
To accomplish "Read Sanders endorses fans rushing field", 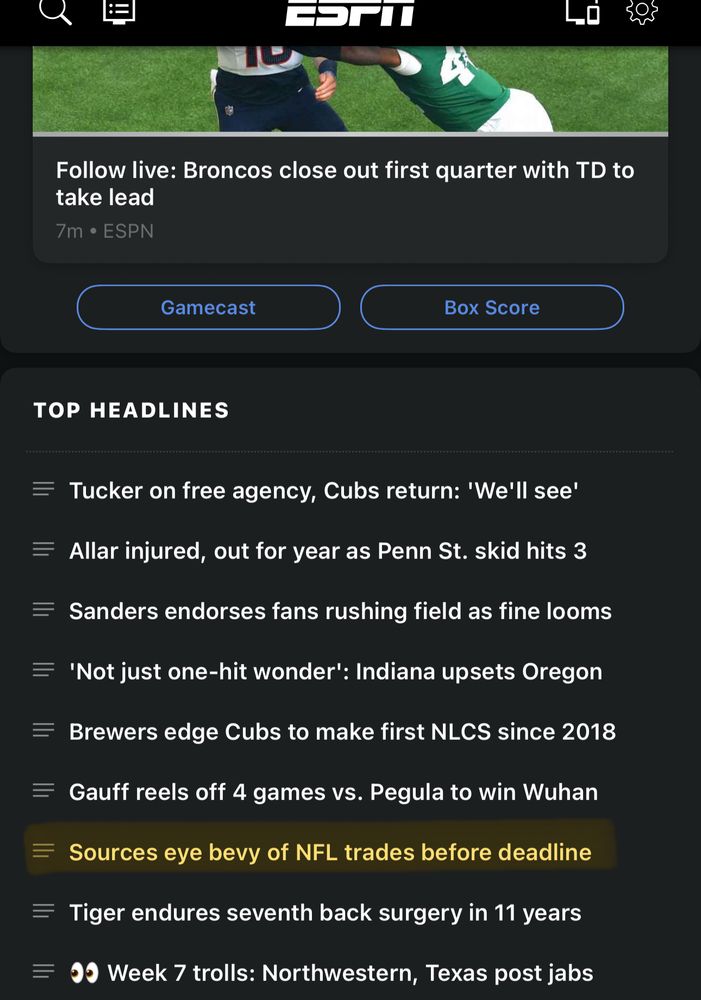I will tap(340, 611).
